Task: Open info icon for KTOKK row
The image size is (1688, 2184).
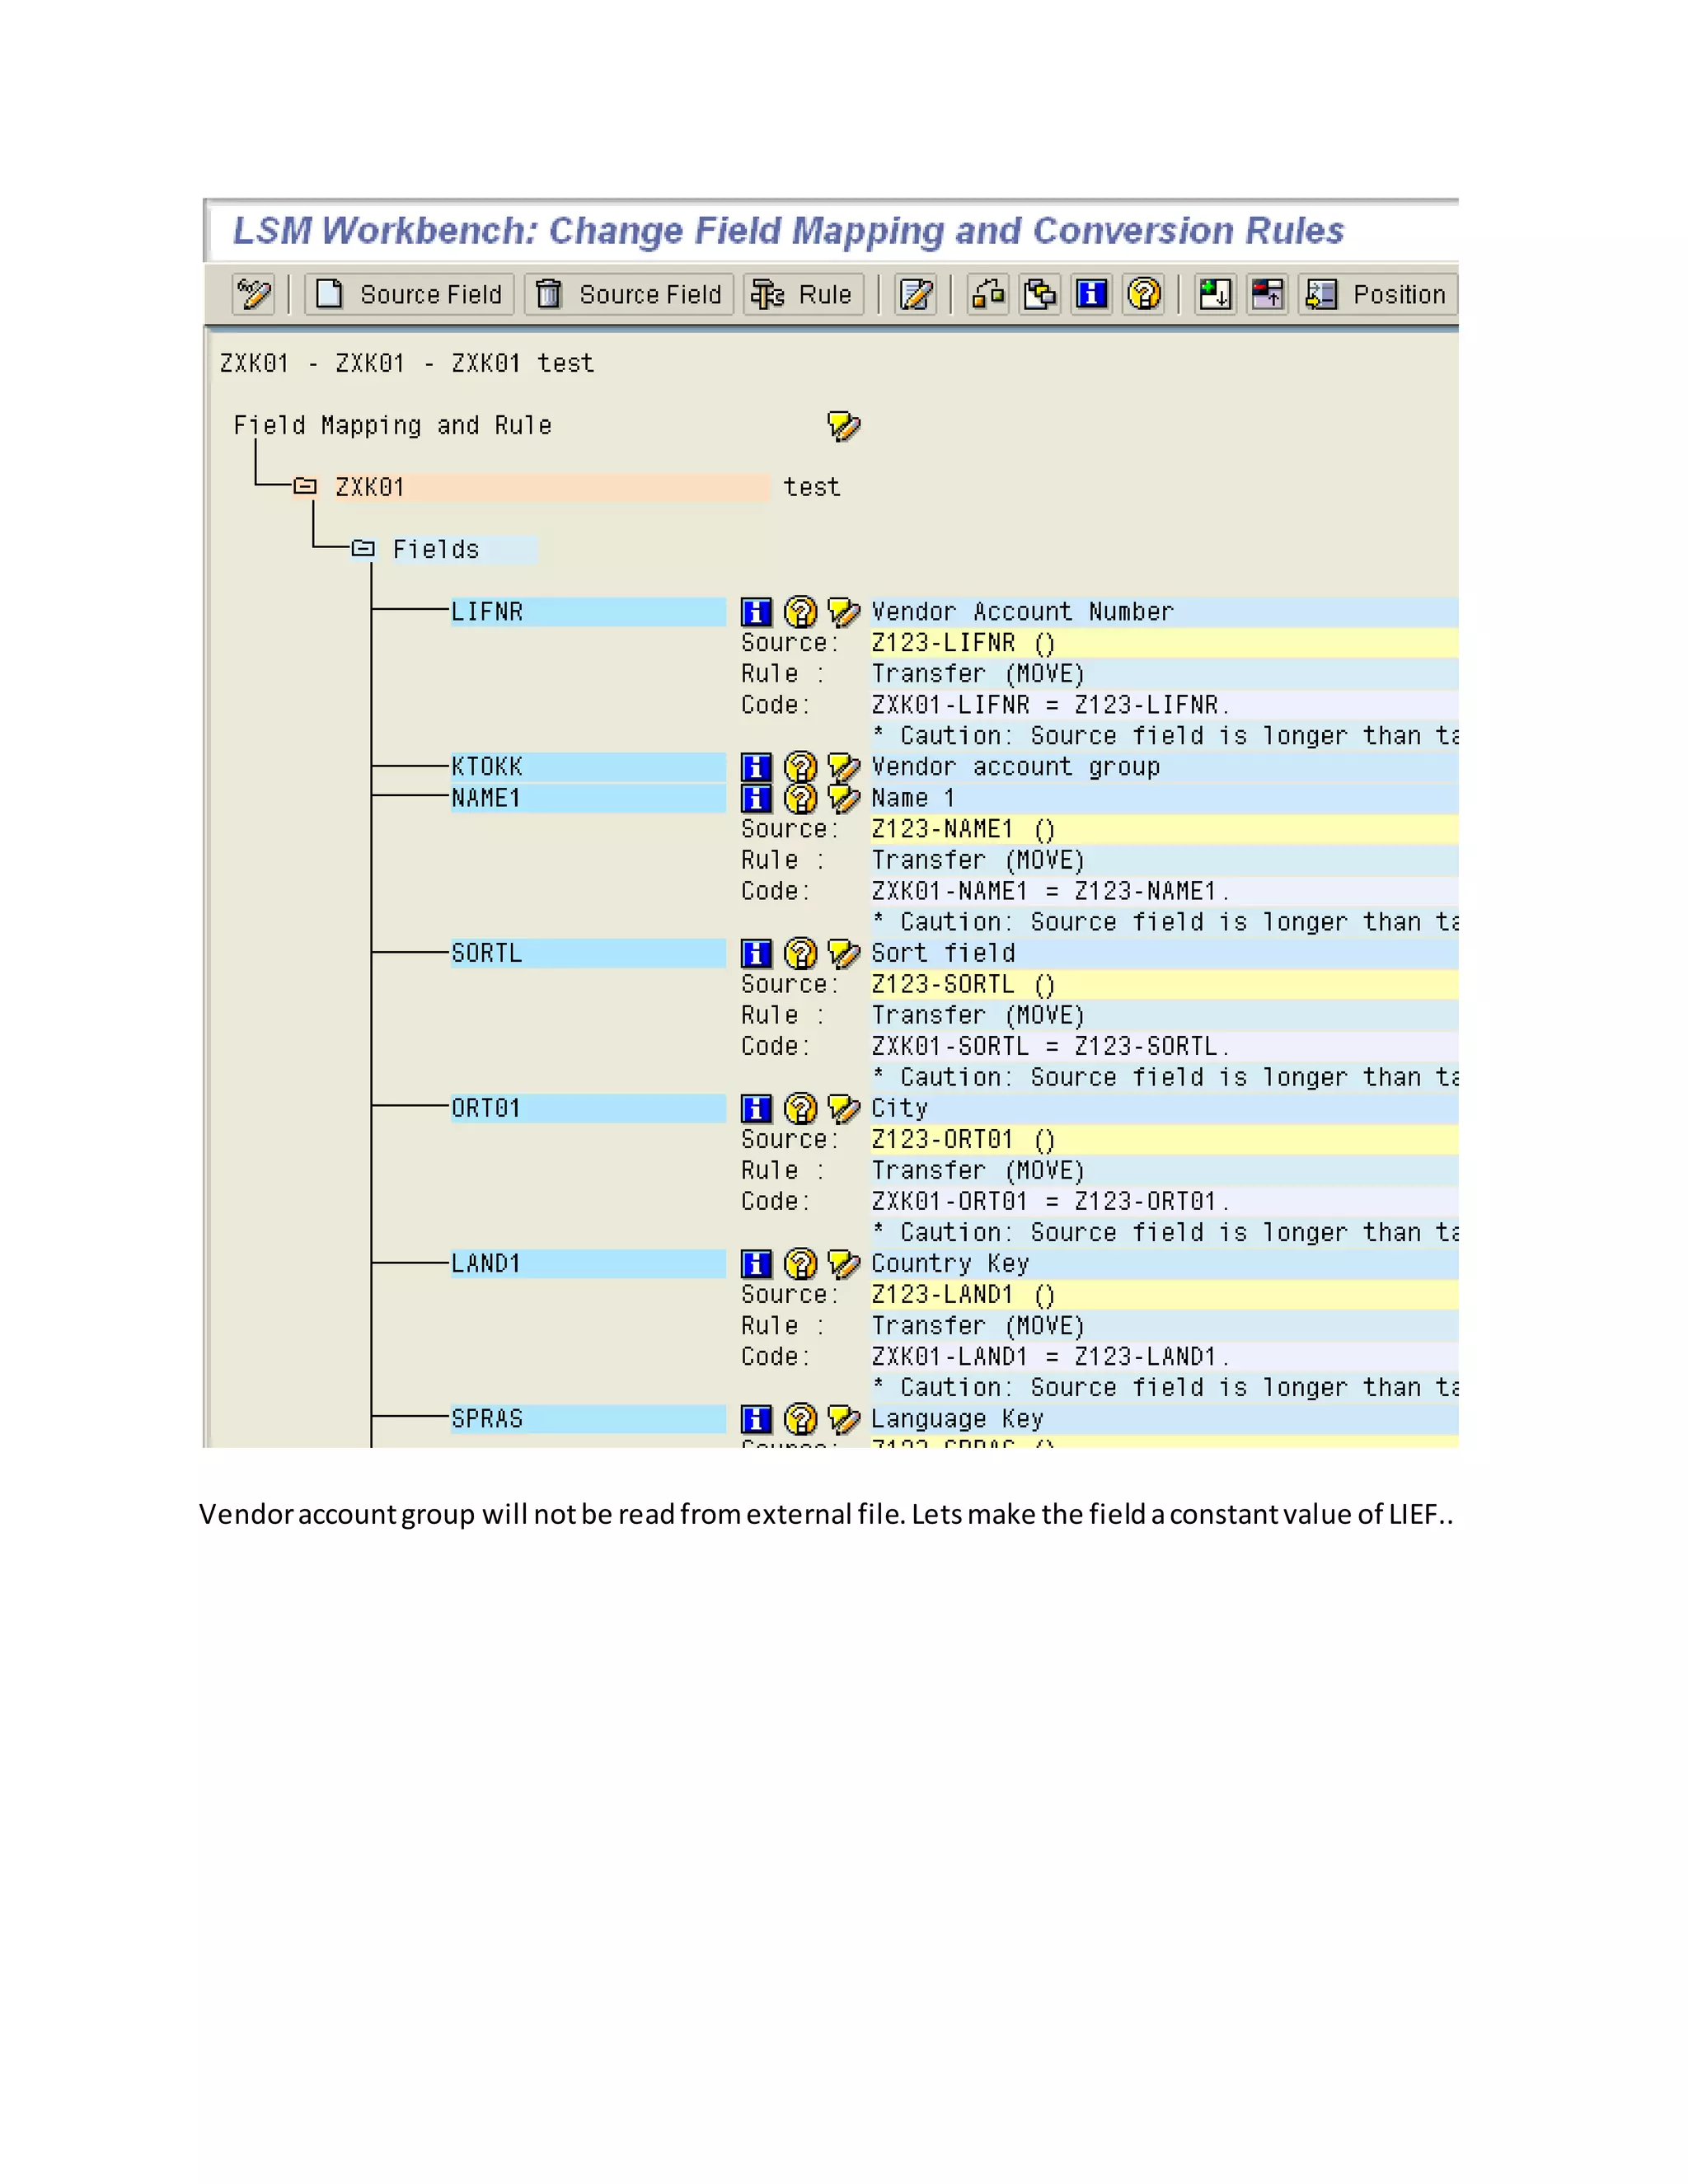Action: tap(756, 767)
